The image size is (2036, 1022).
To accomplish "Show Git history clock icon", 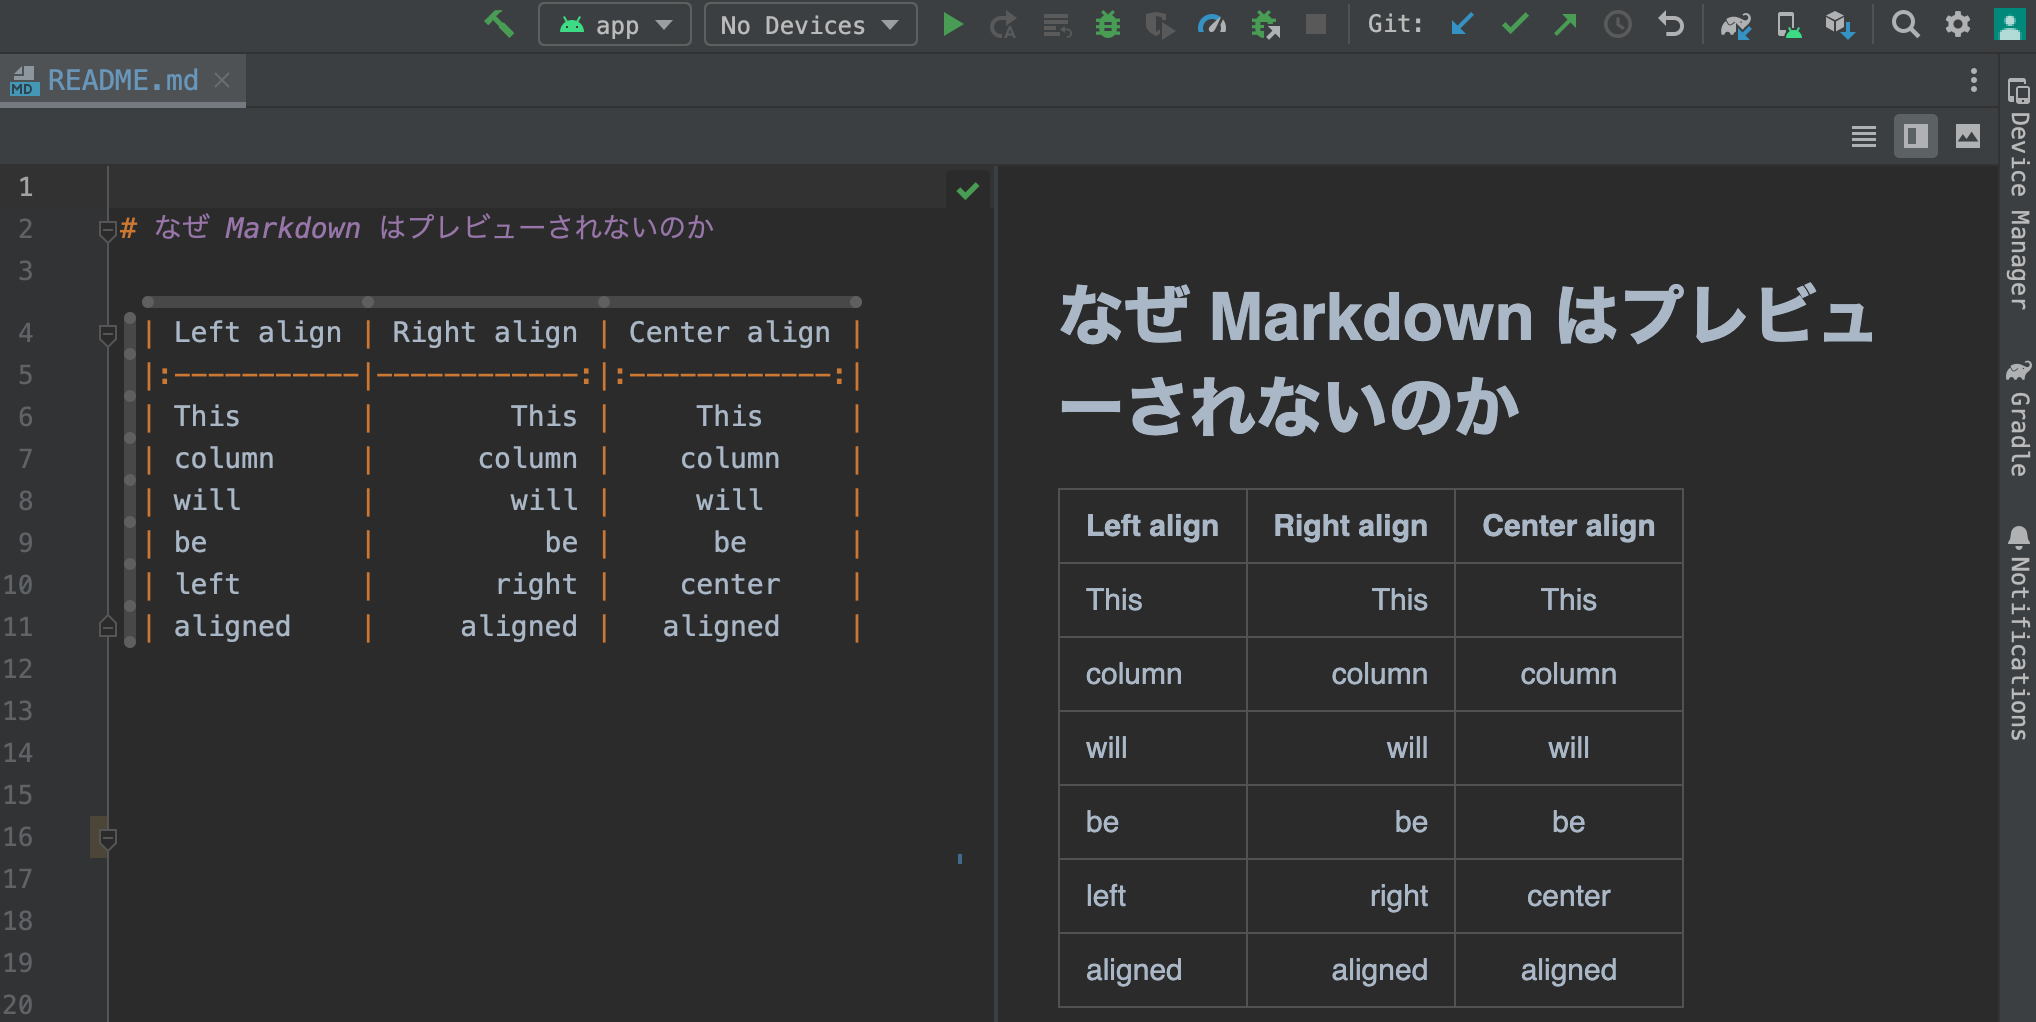I will 1617,24.
